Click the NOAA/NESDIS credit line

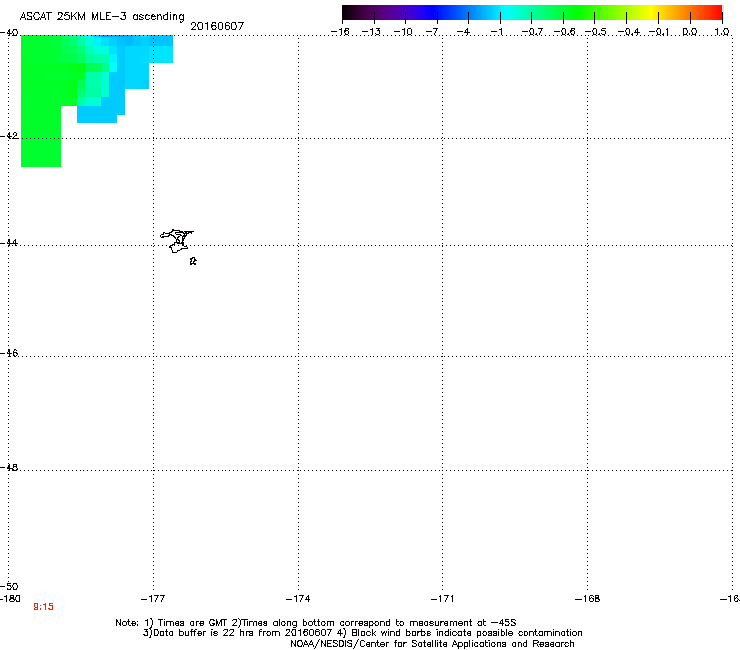[x=432, y=644]
